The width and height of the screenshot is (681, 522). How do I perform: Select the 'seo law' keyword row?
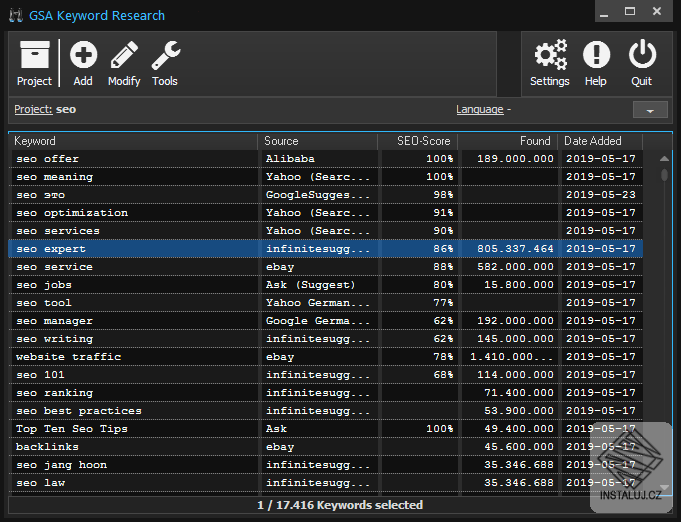tap(326, 483)
